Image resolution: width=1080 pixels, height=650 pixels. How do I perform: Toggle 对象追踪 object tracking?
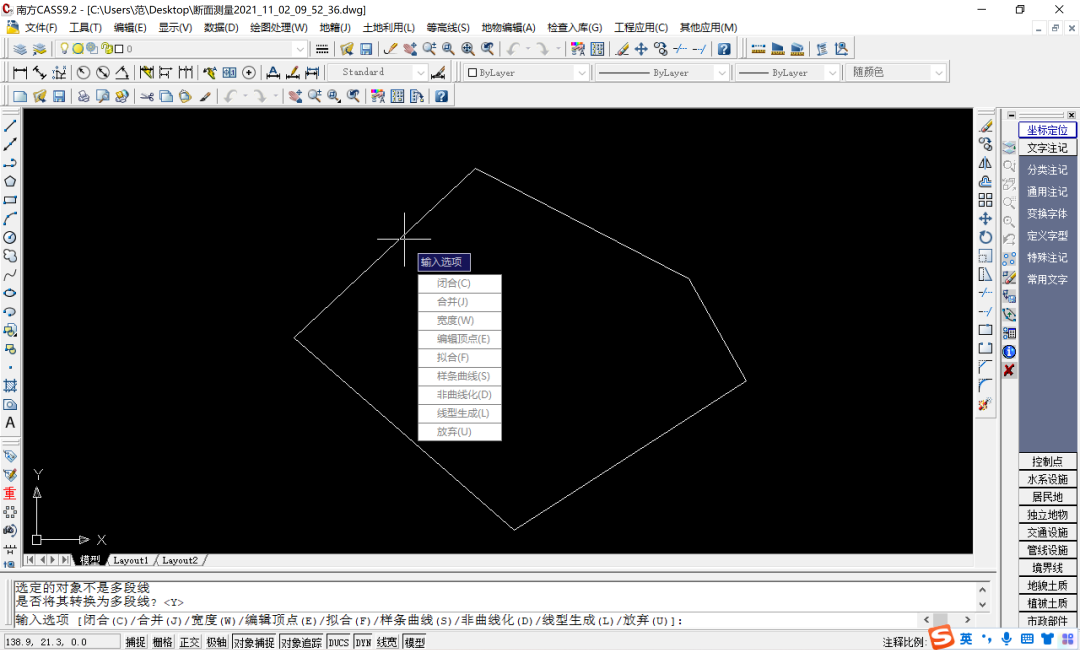(x=301, y=642)
